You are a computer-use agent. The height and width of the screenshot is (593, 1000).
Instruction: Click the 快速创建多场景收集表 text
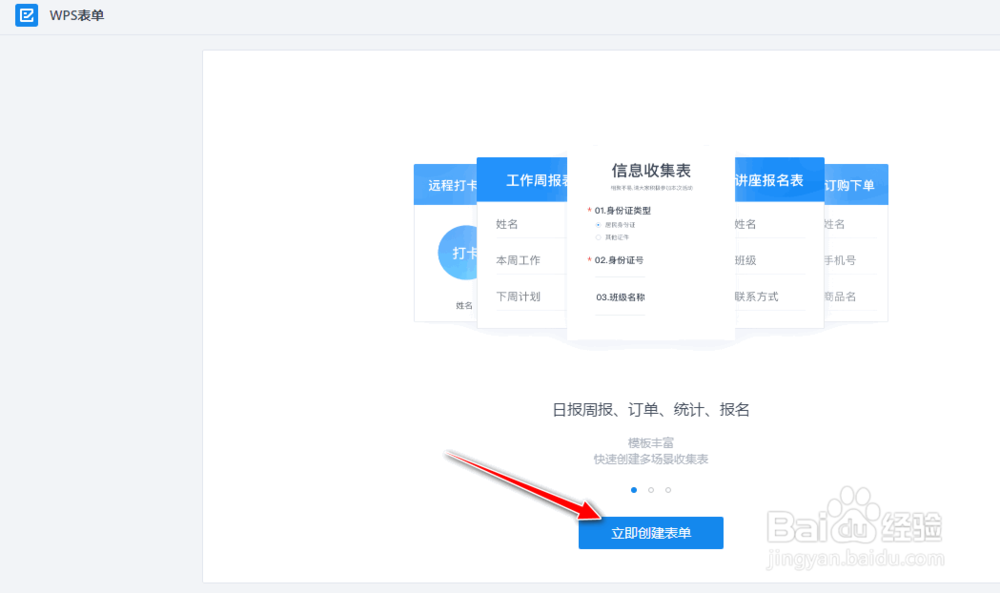pos(651,459)
